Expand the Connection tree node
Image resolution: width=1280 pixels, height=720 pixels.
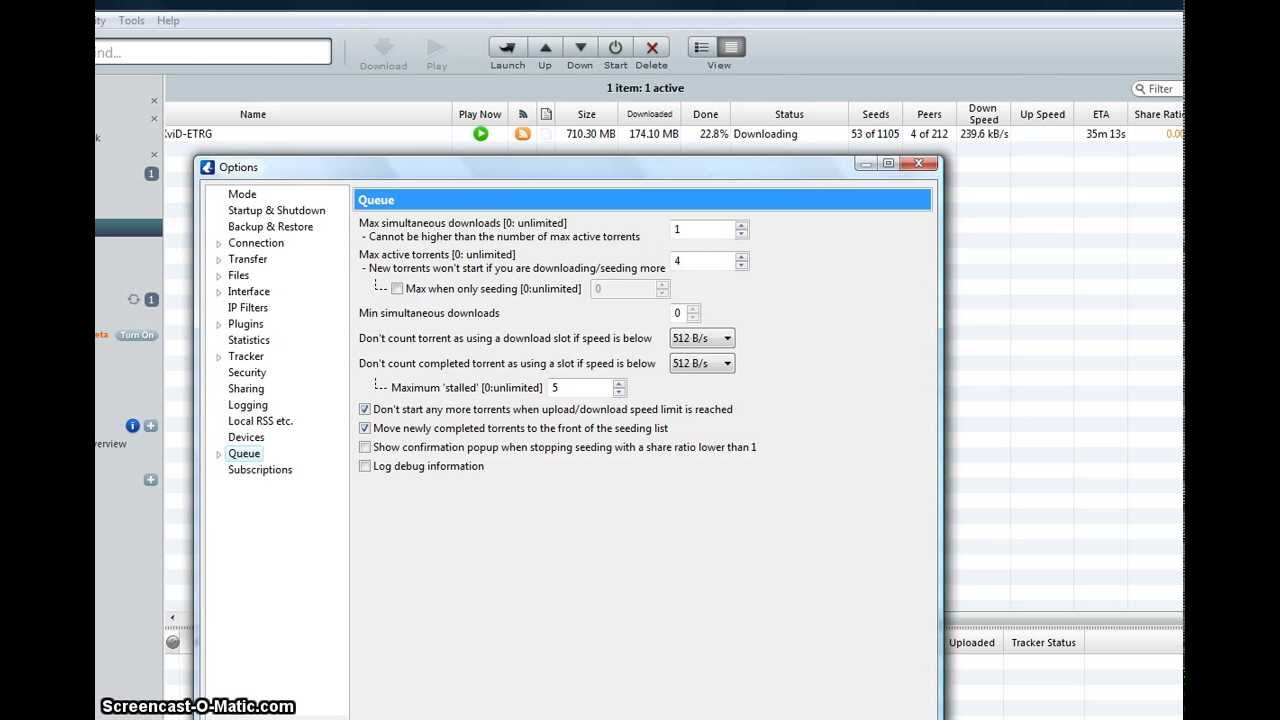(x=219, y=244)
